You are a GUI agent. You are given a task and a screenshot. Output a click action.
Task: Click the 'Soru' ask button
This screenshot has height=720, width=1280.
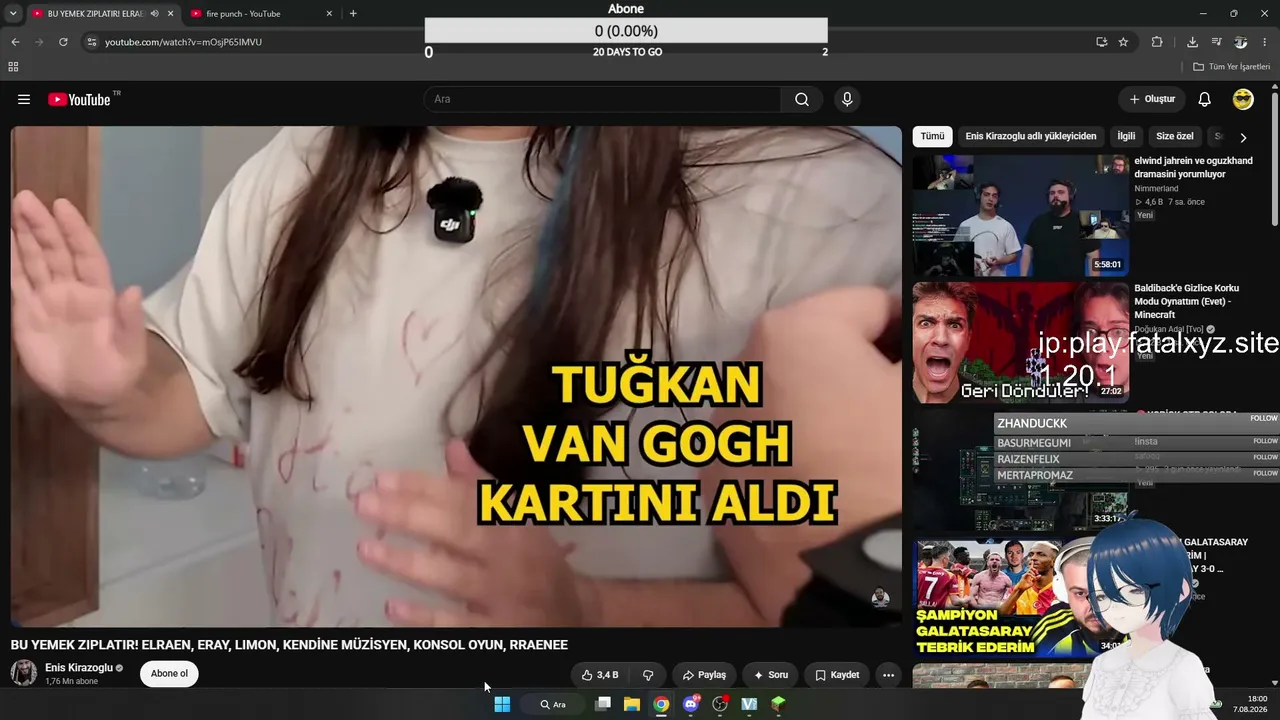coord(771,675)
